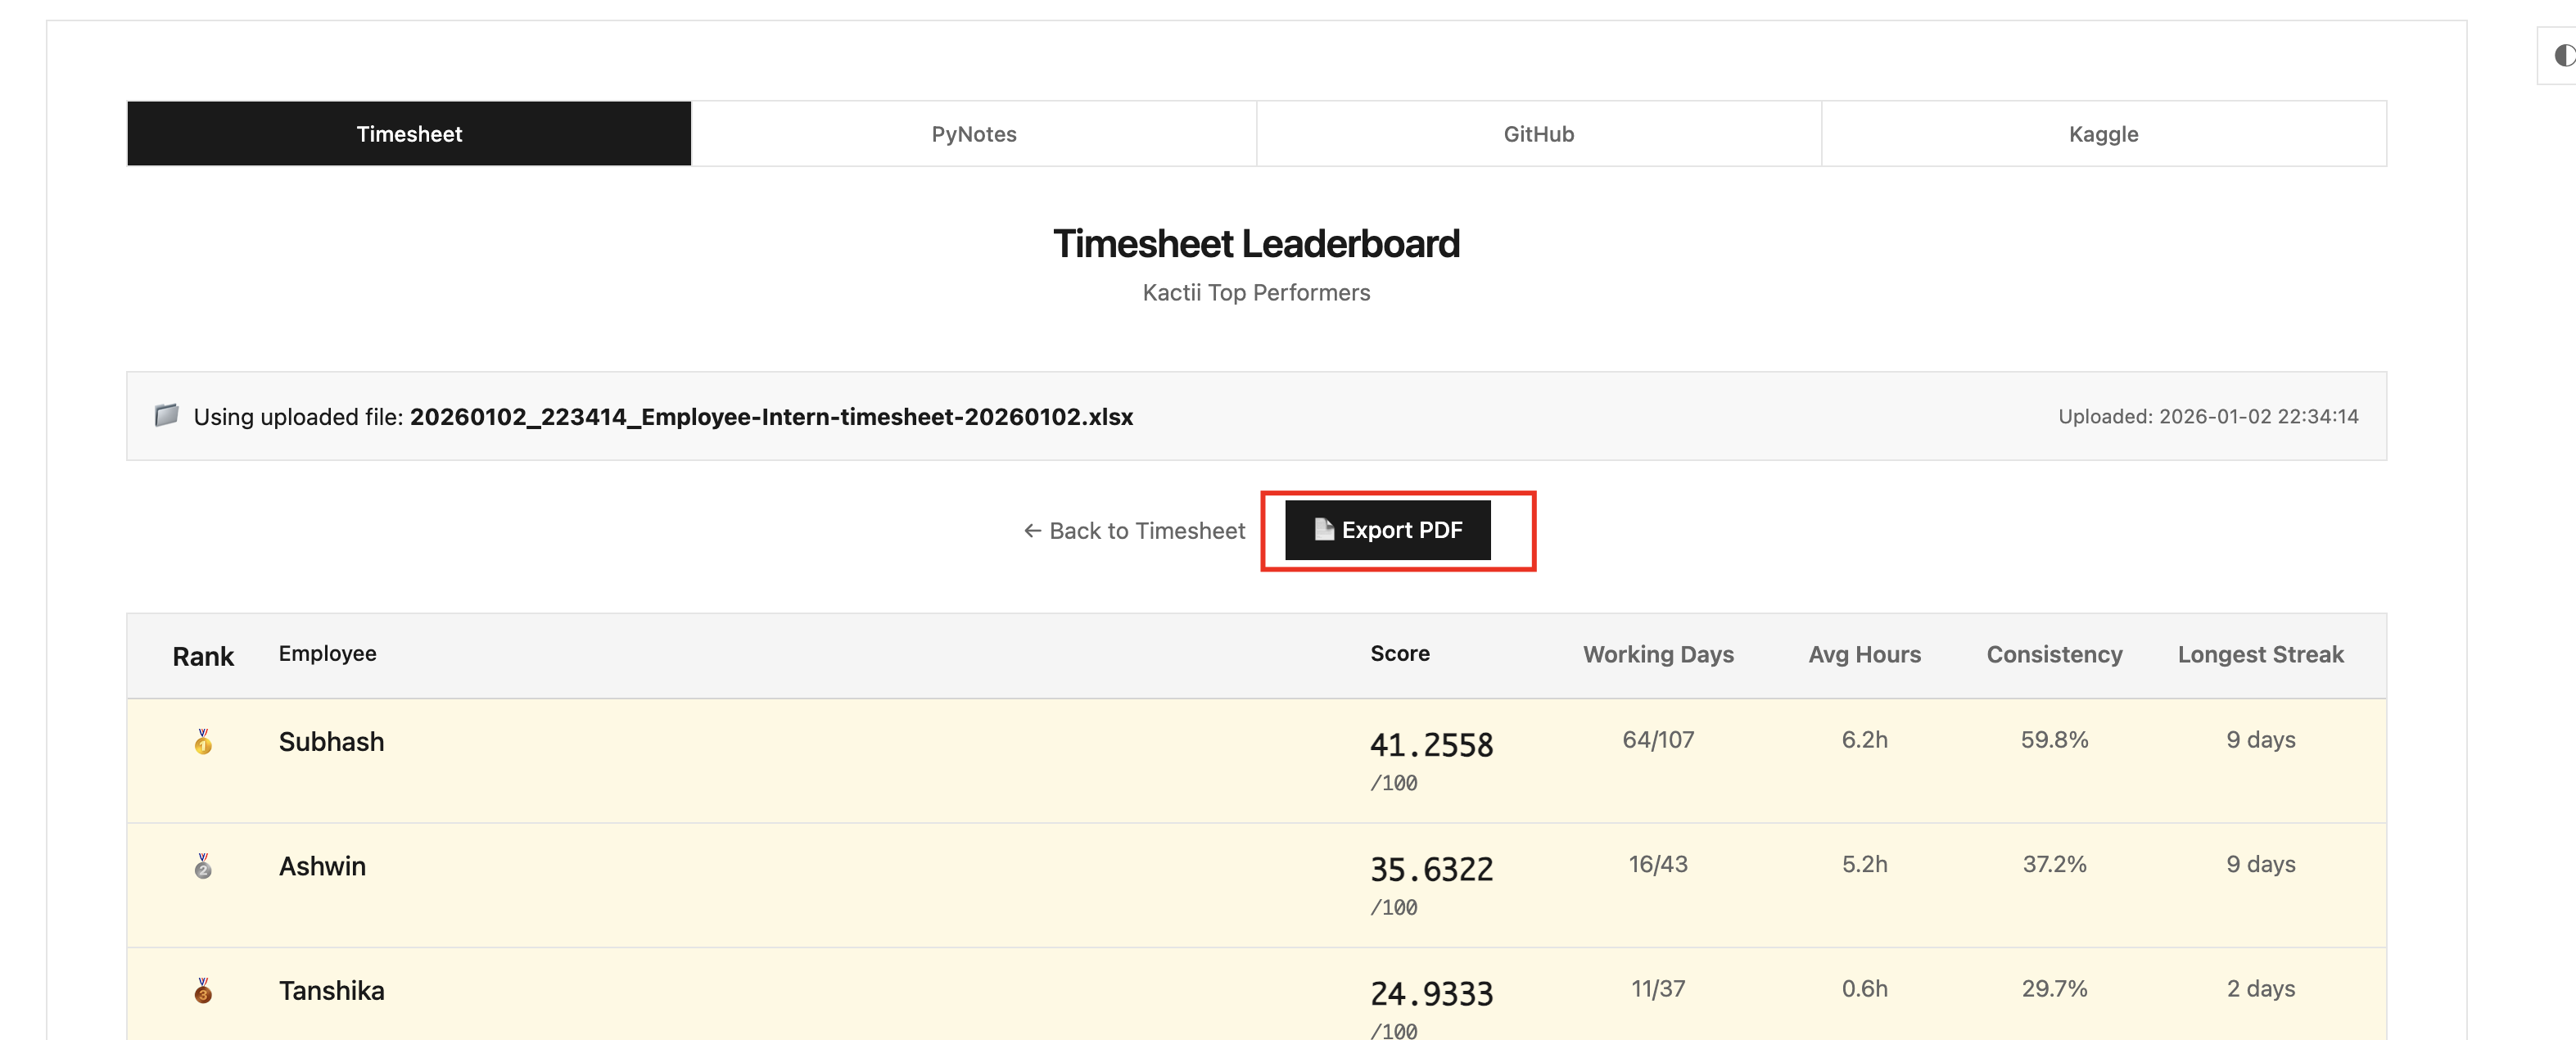Click the Longest Streak column header

pyautogui.click(x=2260, y=655)
